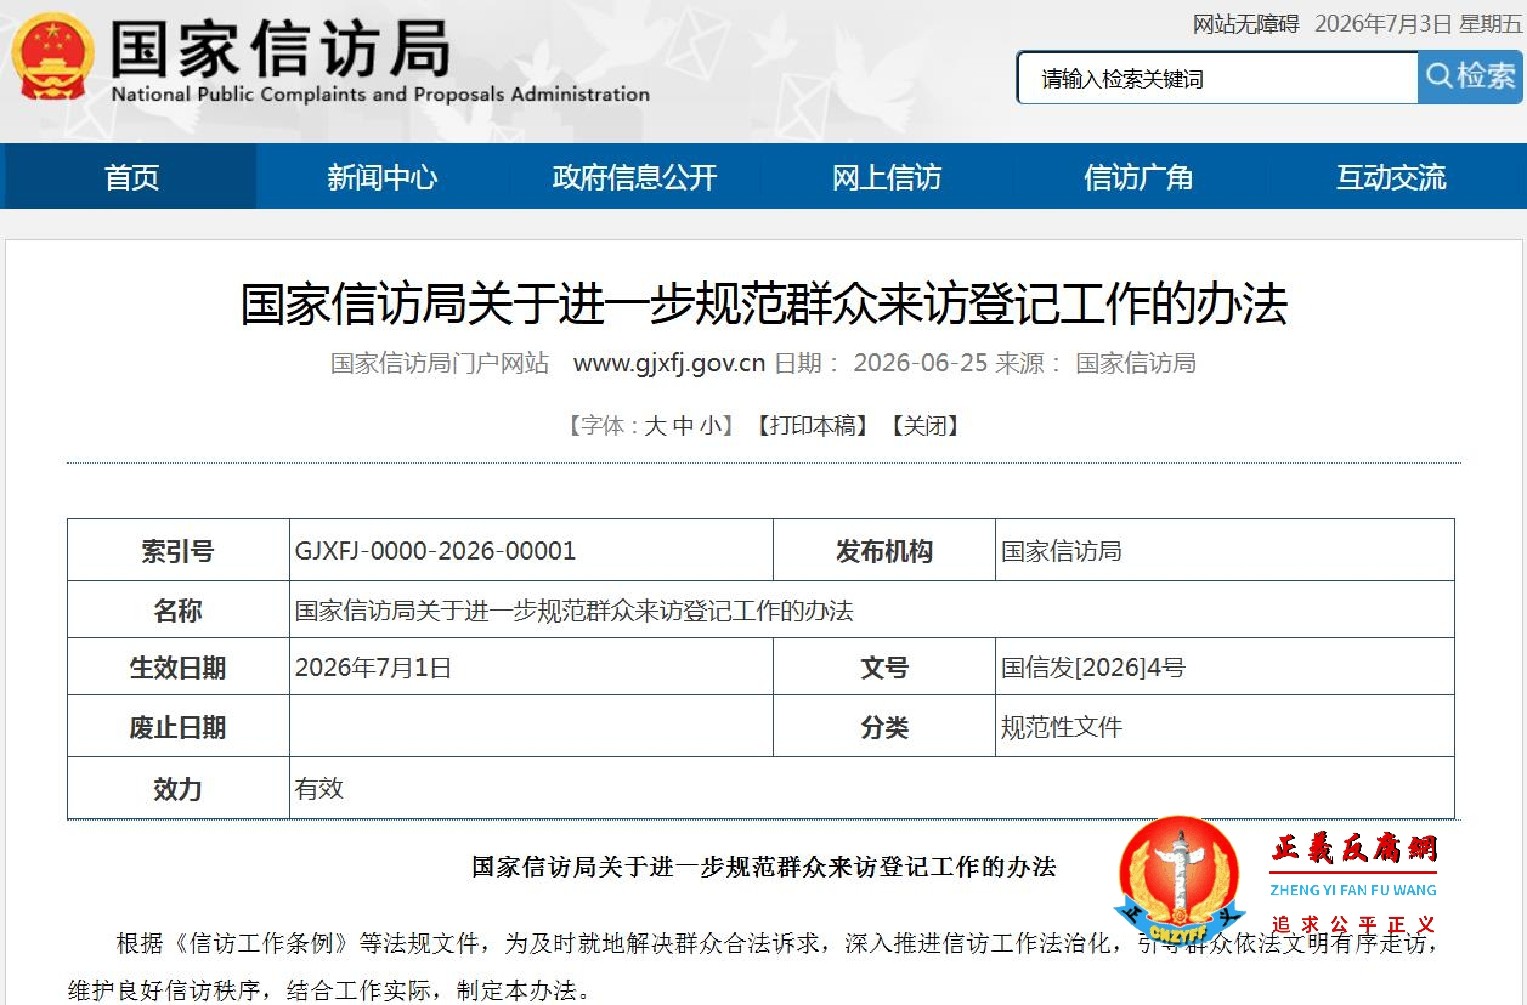Click the index number GJXFJ-0000-2026-00001
This screenshot has height=1005, width=1527.
pos(435,551)
